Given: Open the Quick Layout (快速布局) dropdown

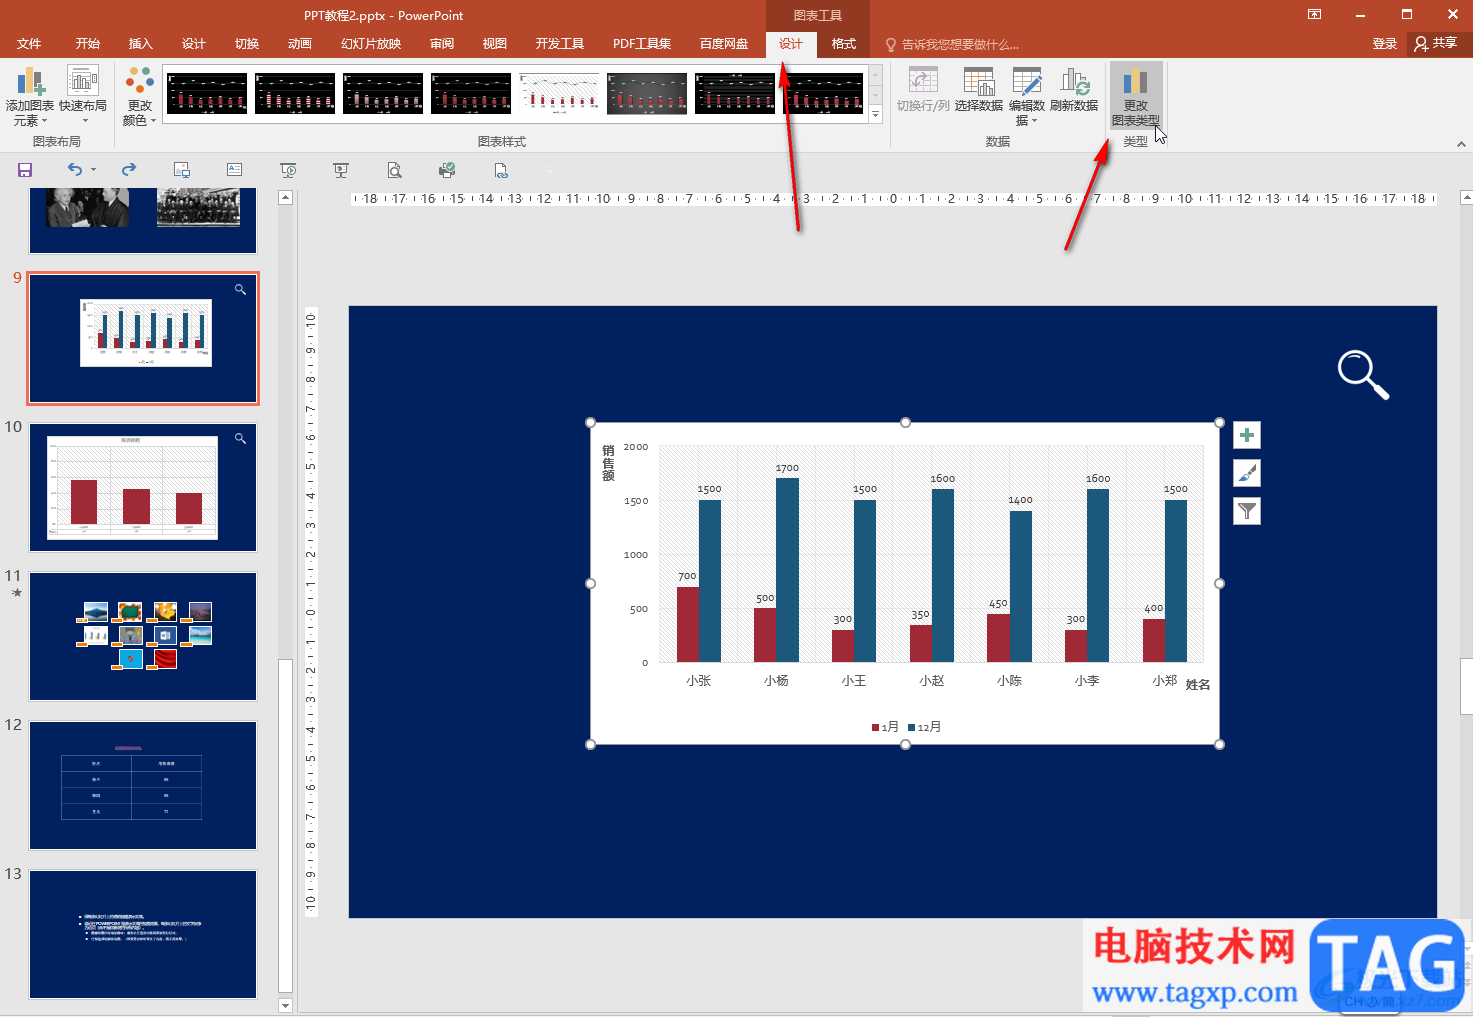Looking at the screenshot, I should coord(83,96).
